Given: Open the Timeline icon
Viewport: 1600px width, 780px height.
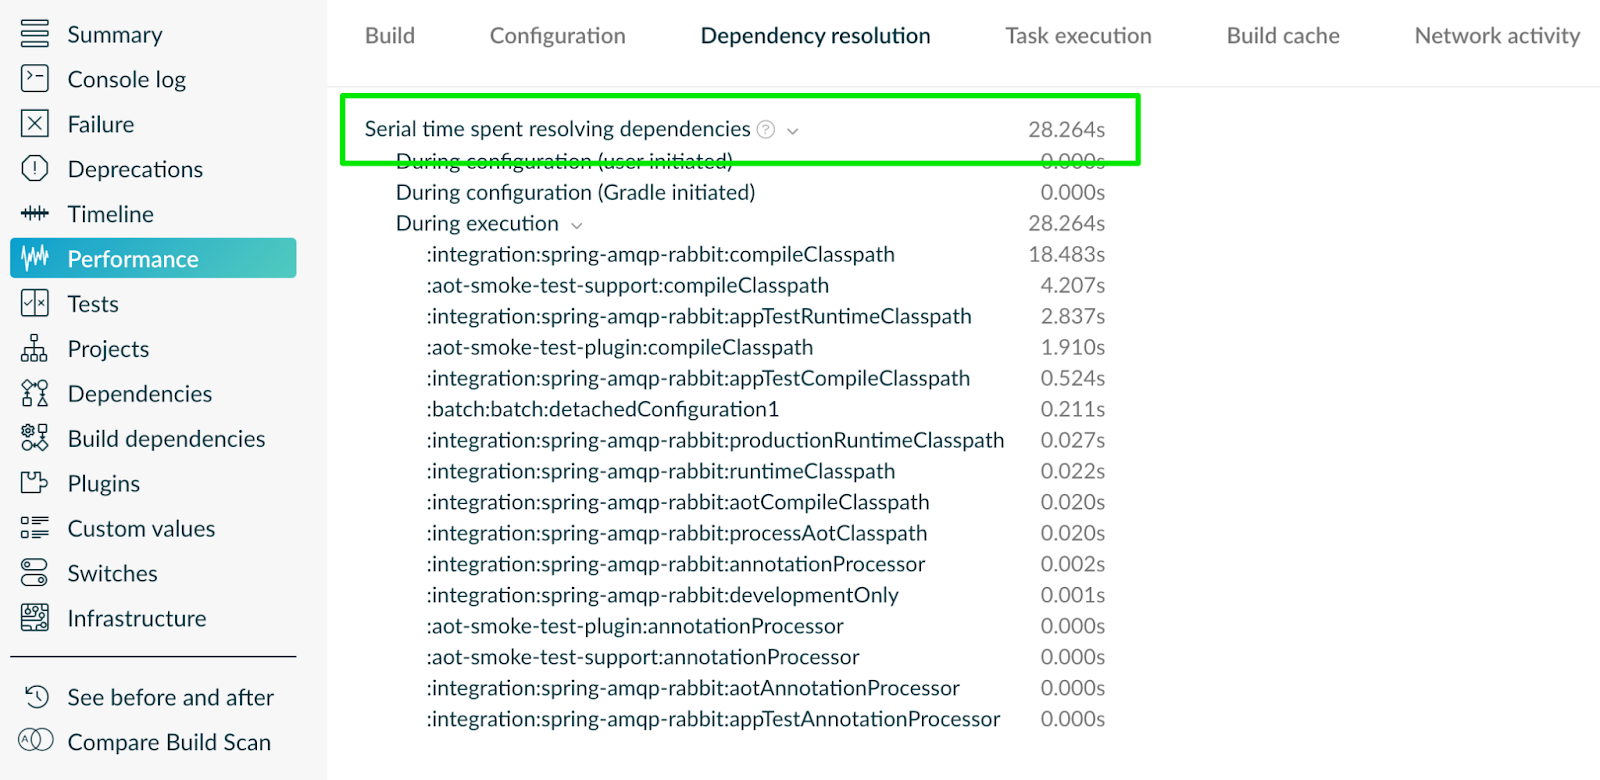Looking at the screenshot, I should point(35,214).
